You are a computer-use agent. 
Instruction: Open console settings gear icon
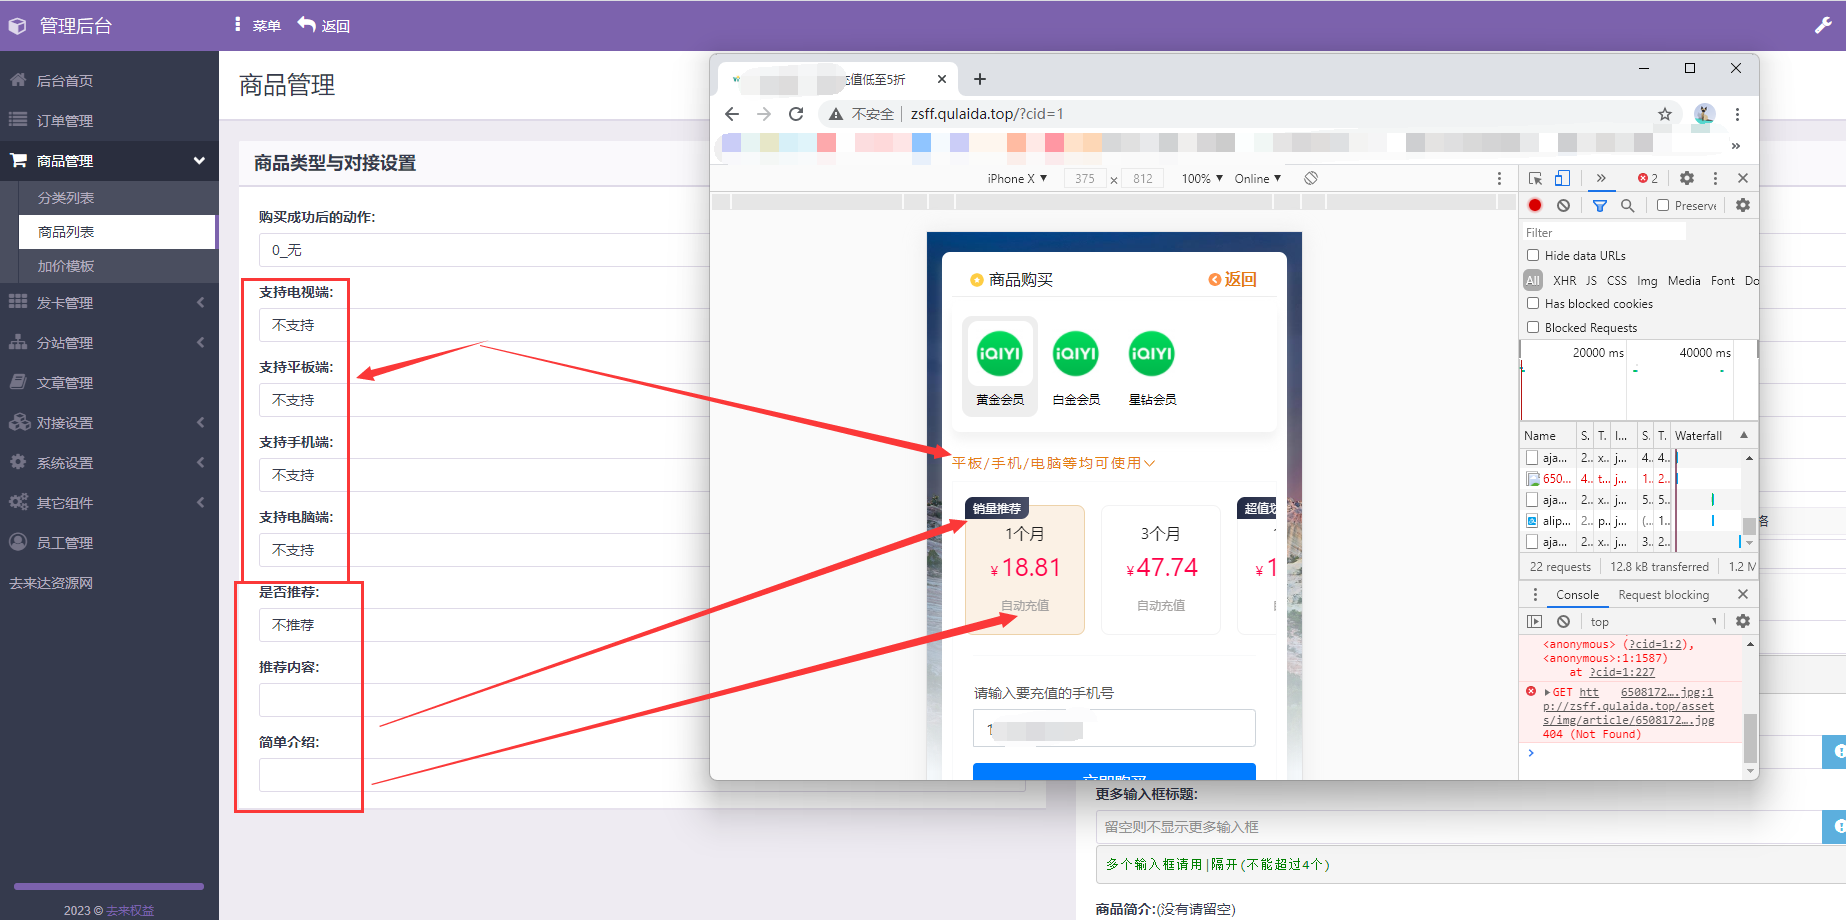pyautogui.click(x=1743, y=621)
